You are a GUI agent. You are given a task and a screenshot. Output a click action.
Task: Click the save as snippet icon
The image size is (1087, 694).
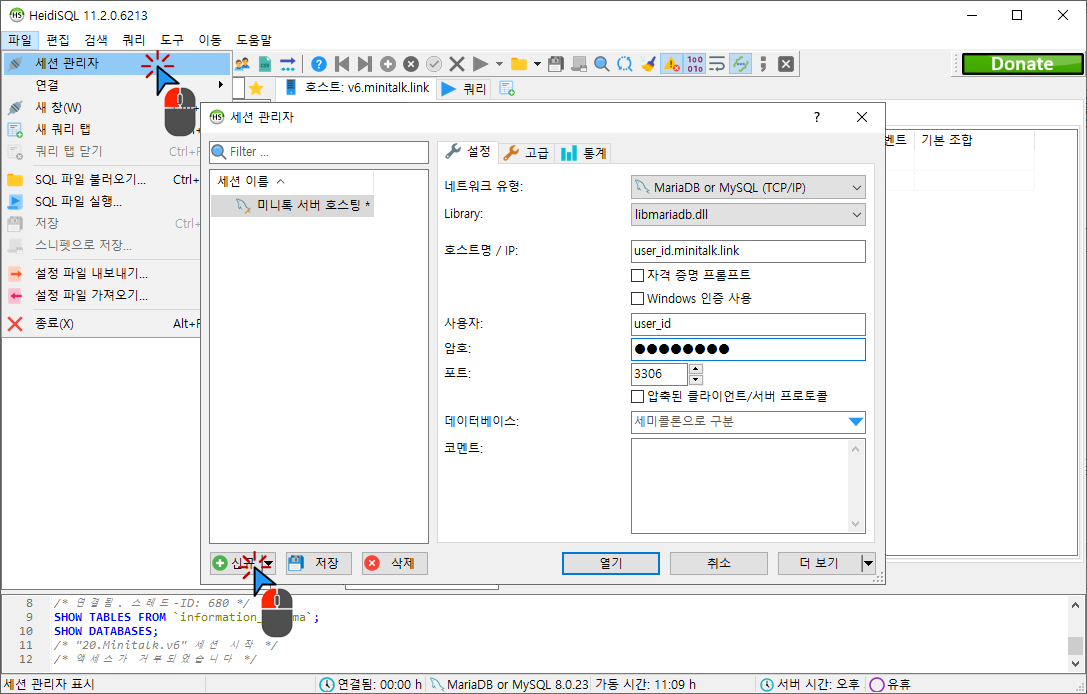579,64
